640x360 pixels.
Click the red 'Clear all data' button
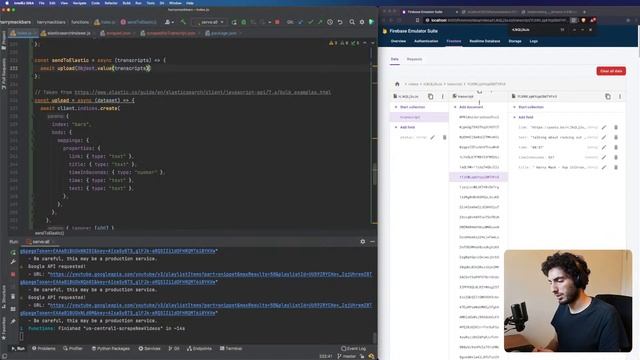click(611, 71)
